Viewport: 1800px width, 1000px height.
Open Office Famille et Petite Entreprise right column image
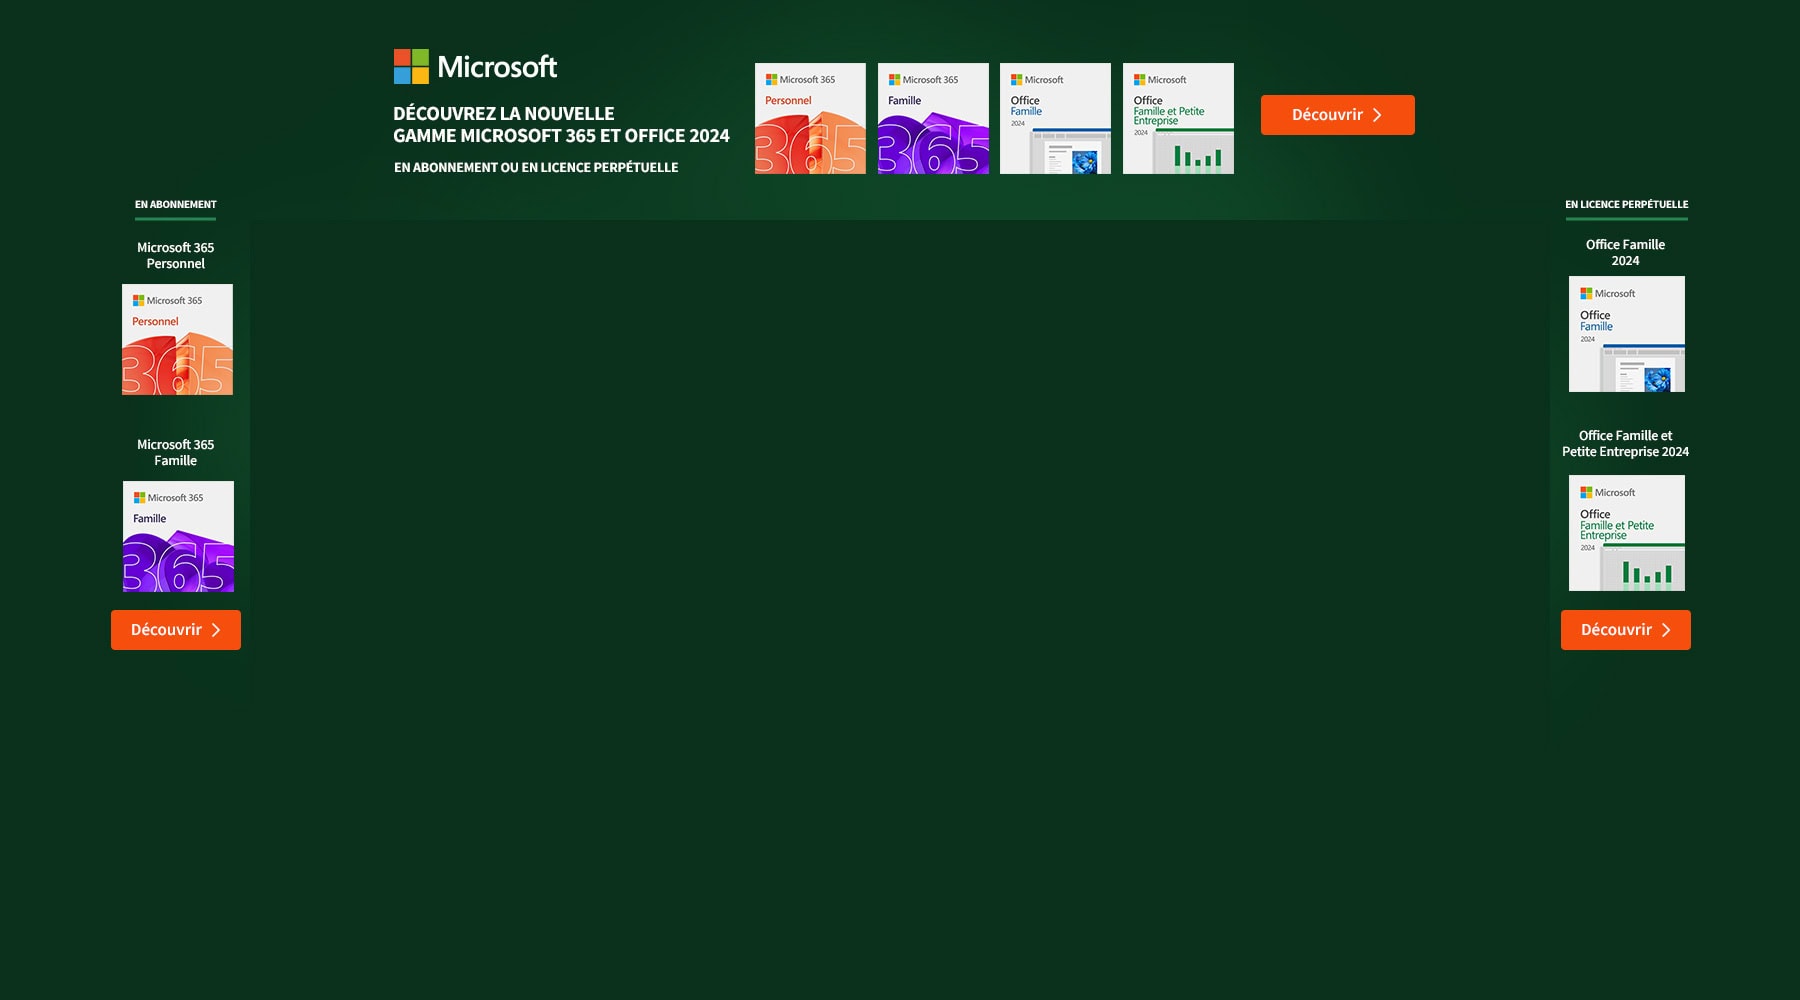pos(1626,533)
